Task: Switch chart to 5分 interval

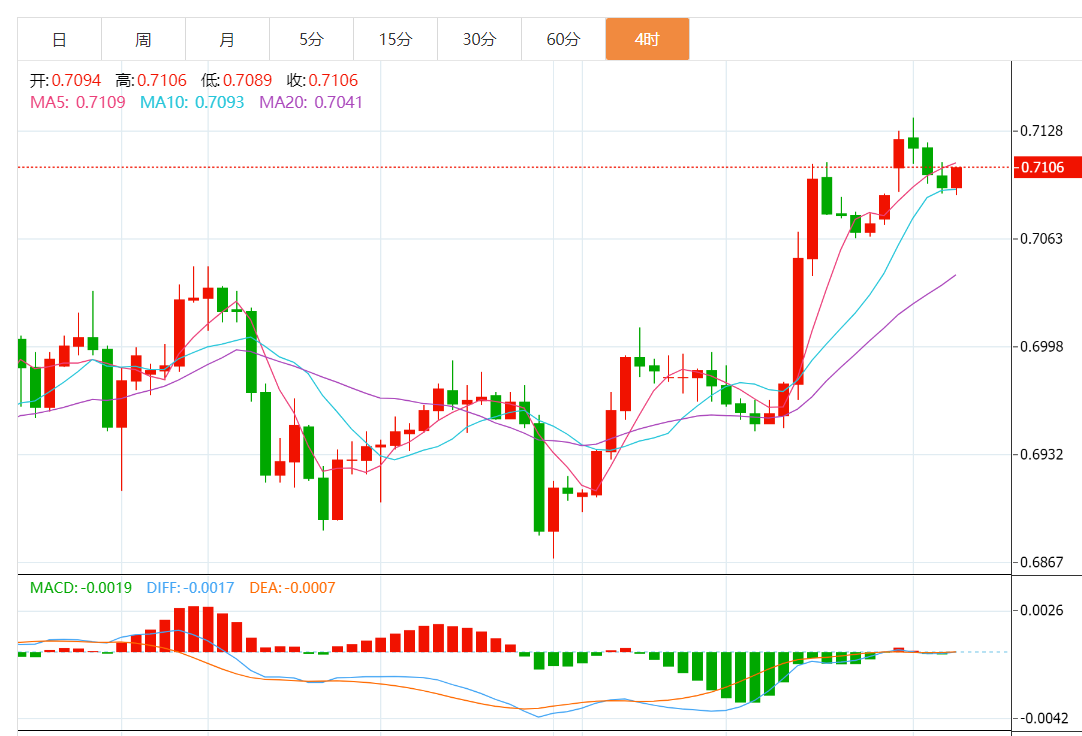Action: (311, 40)
